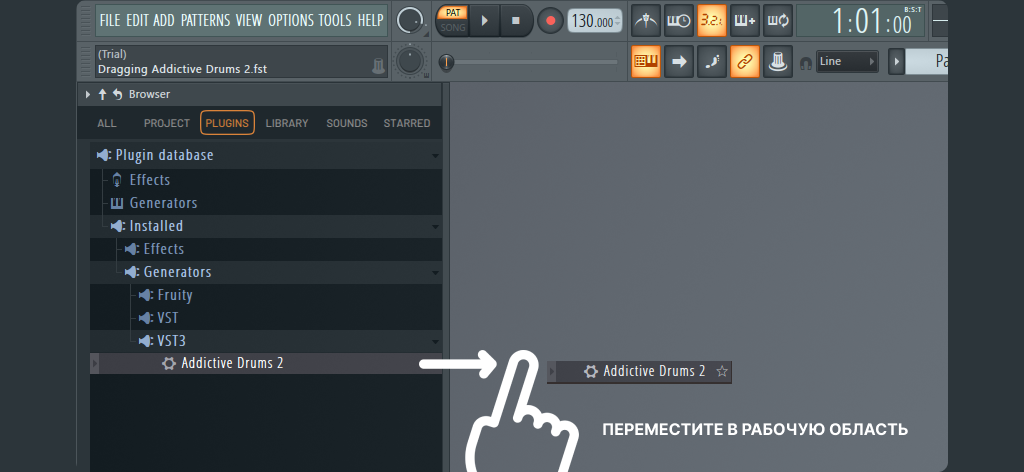Click the magnet snap icon
1024x472 pixels.
tap(806, 62)
